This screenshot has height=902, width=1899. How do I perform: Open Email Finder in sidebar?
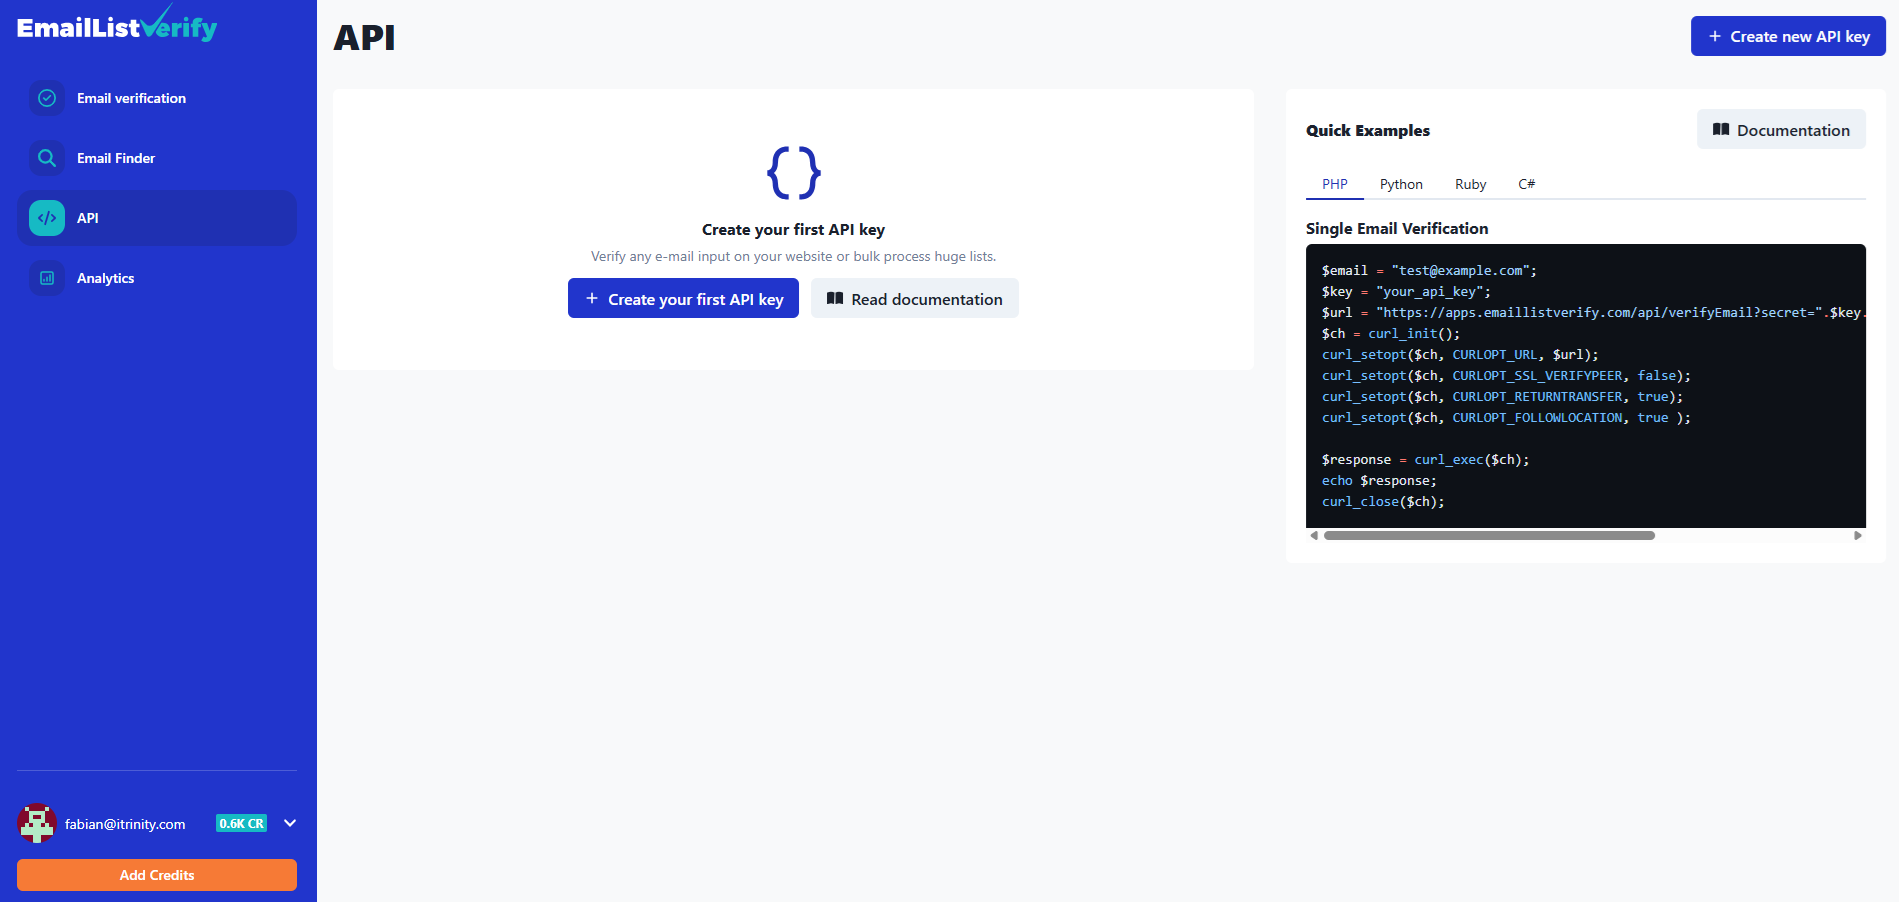157,158
